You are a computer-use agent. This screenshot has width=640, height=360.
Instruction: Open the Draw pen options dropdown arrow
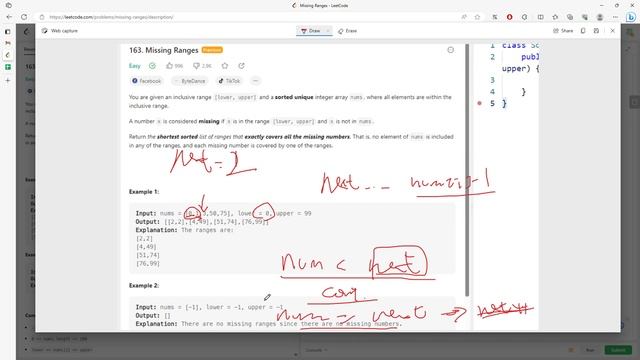328,31
